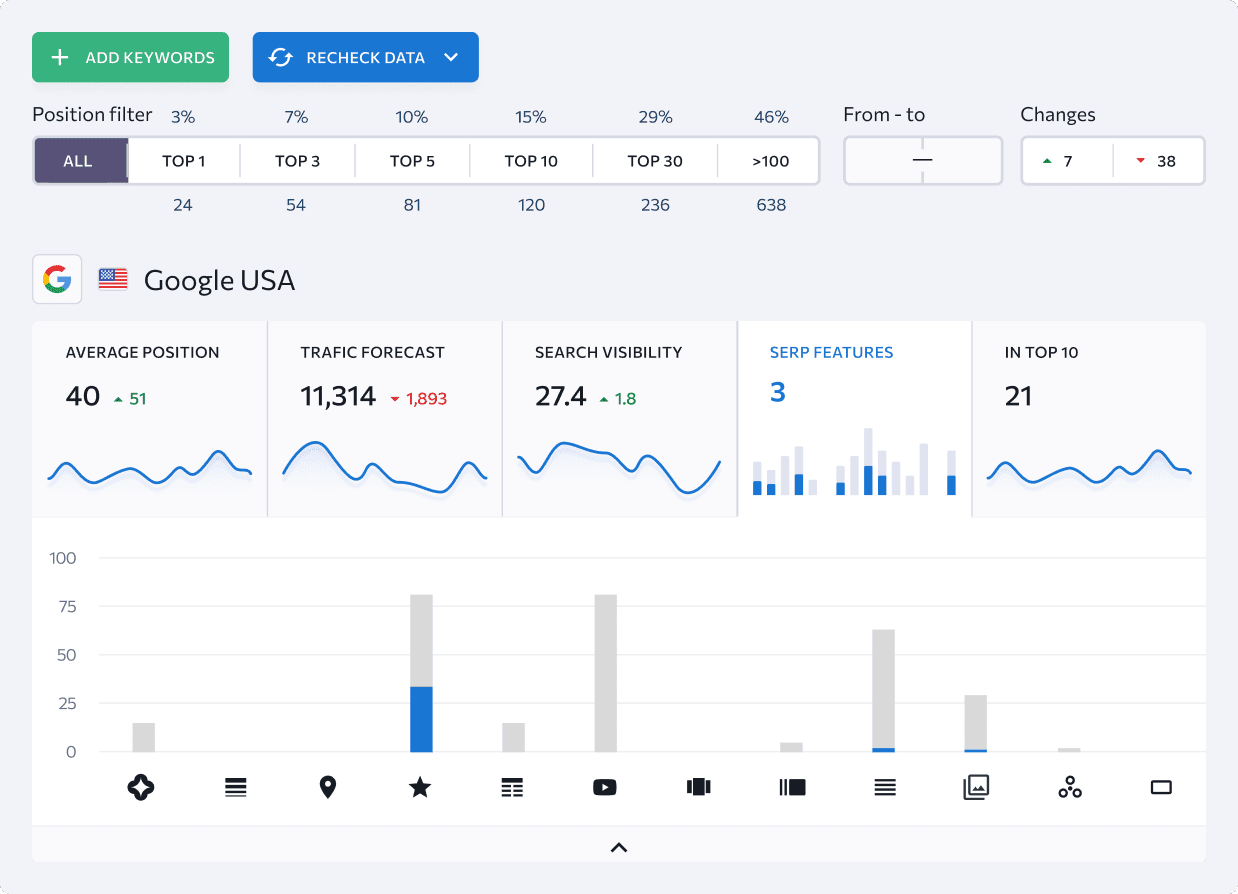Screen dimensions: 1238x894
Task: Click the From - to range field
Action: (x=922, y=161)
